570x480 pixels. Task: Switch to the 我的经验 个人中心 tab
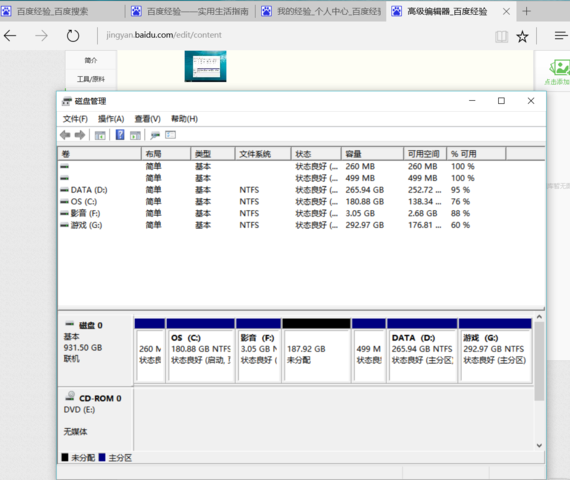tap(321, 12)
